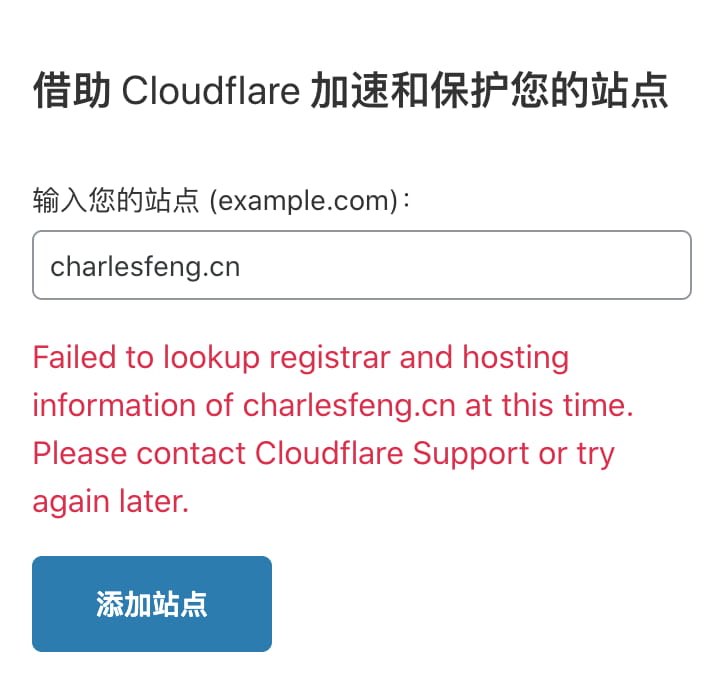Click empty area at right of input field

(463, 265)
